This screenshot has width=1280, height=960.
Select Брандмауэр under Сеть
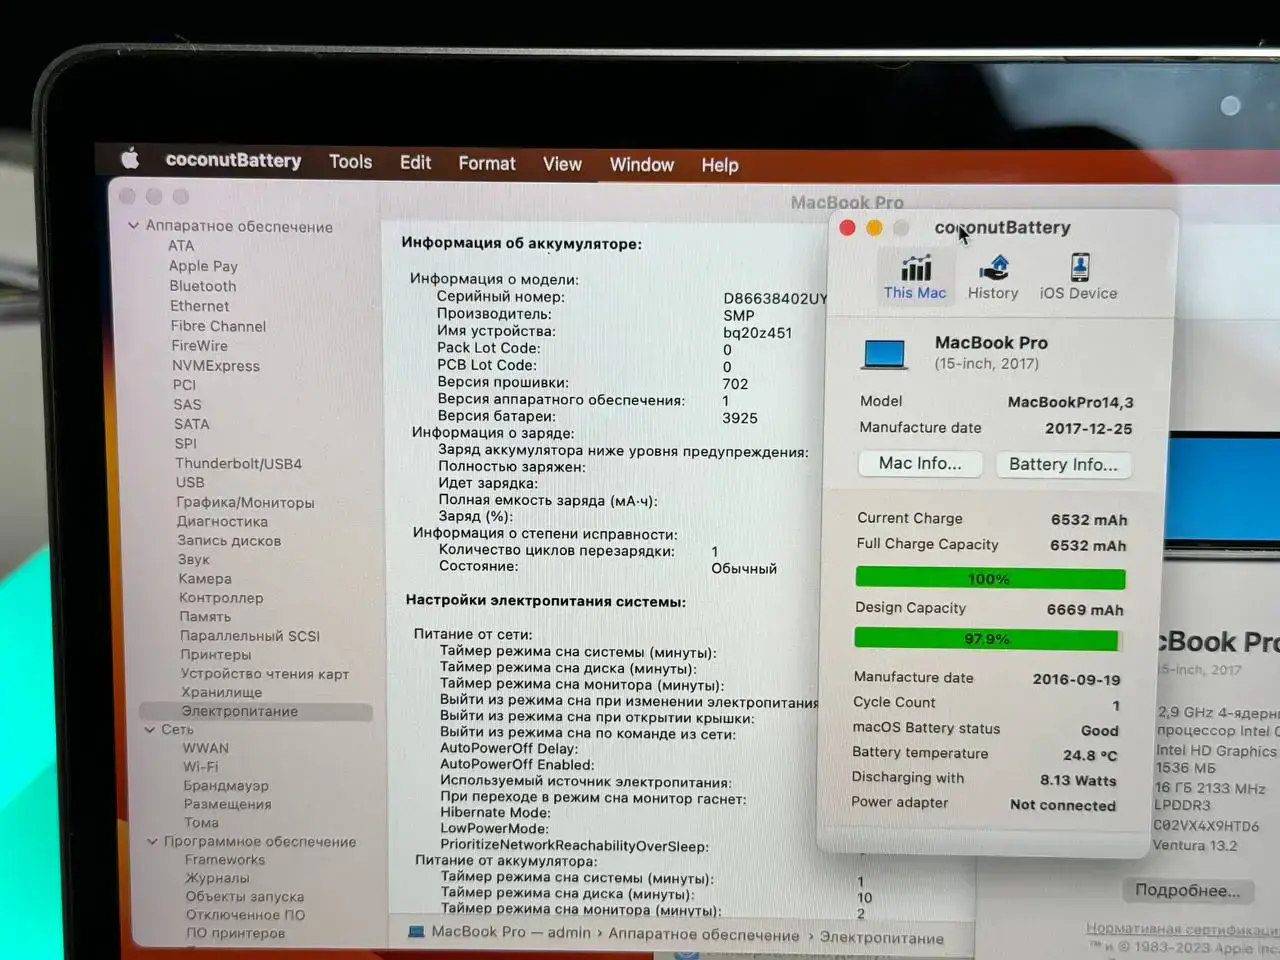226,786
